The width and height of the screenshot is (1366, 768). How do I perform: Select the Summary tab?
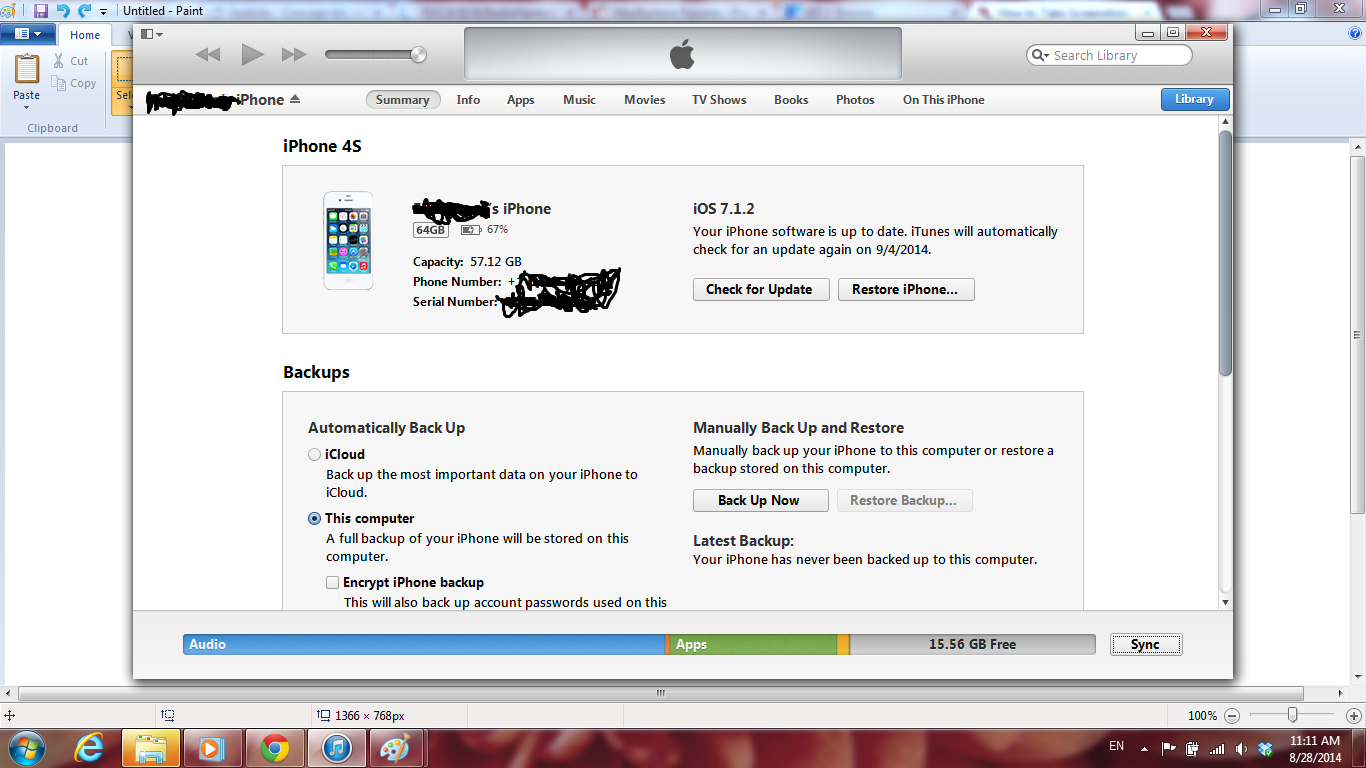(x=402, y=100)
